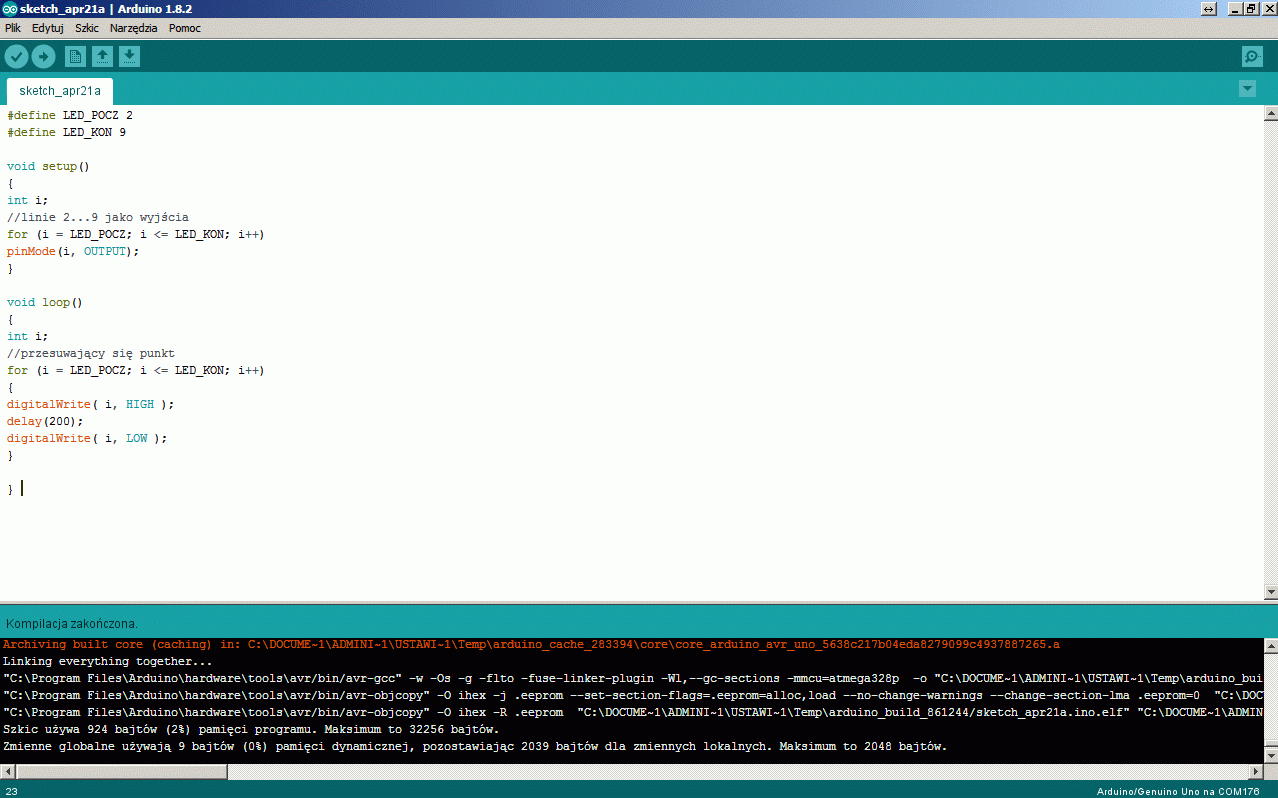Open the Edytuj menu

47,28
